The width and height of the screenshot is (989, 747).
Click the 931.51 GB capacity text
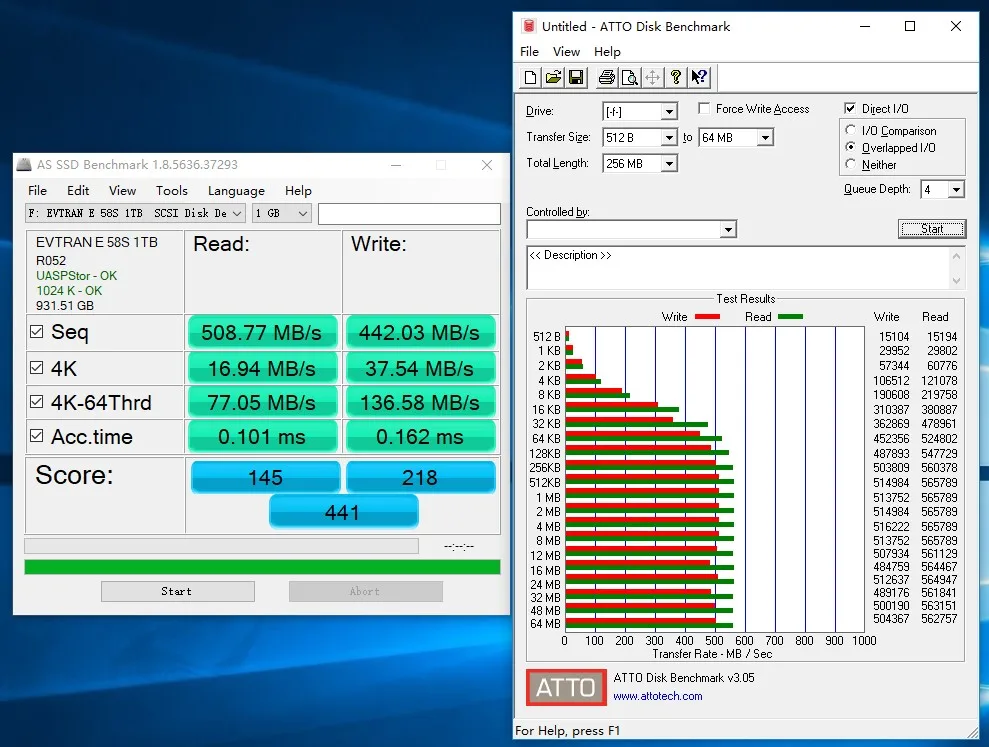(64, 306)
